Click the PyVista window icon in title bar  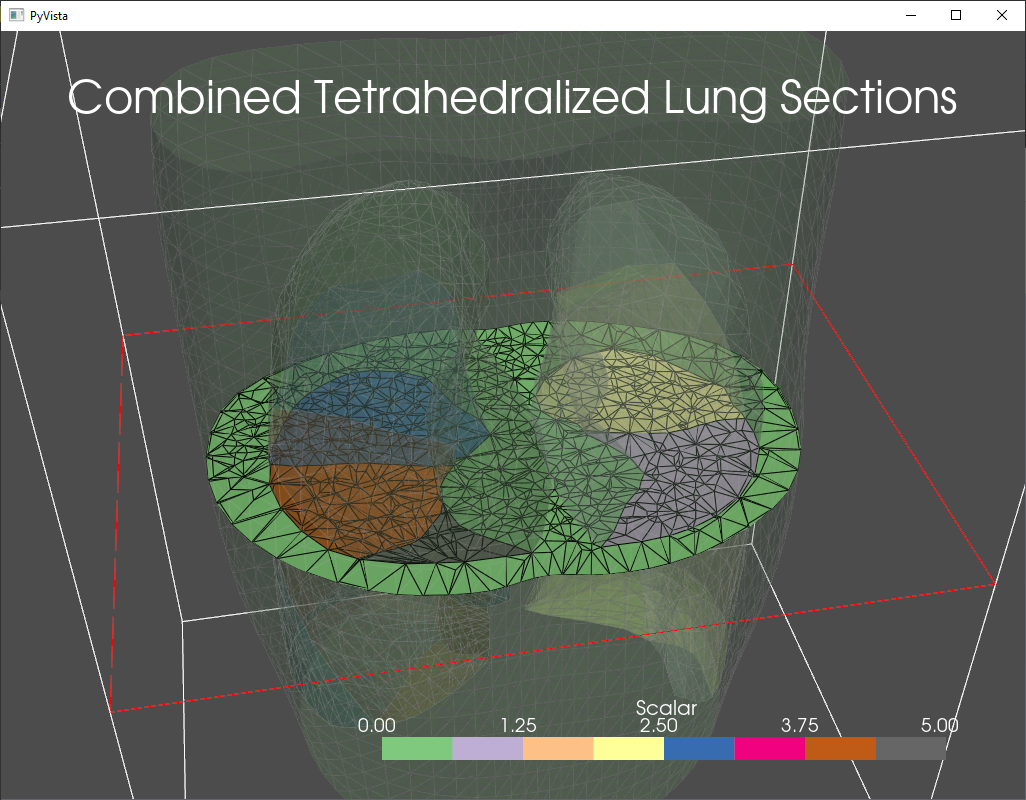16,15
